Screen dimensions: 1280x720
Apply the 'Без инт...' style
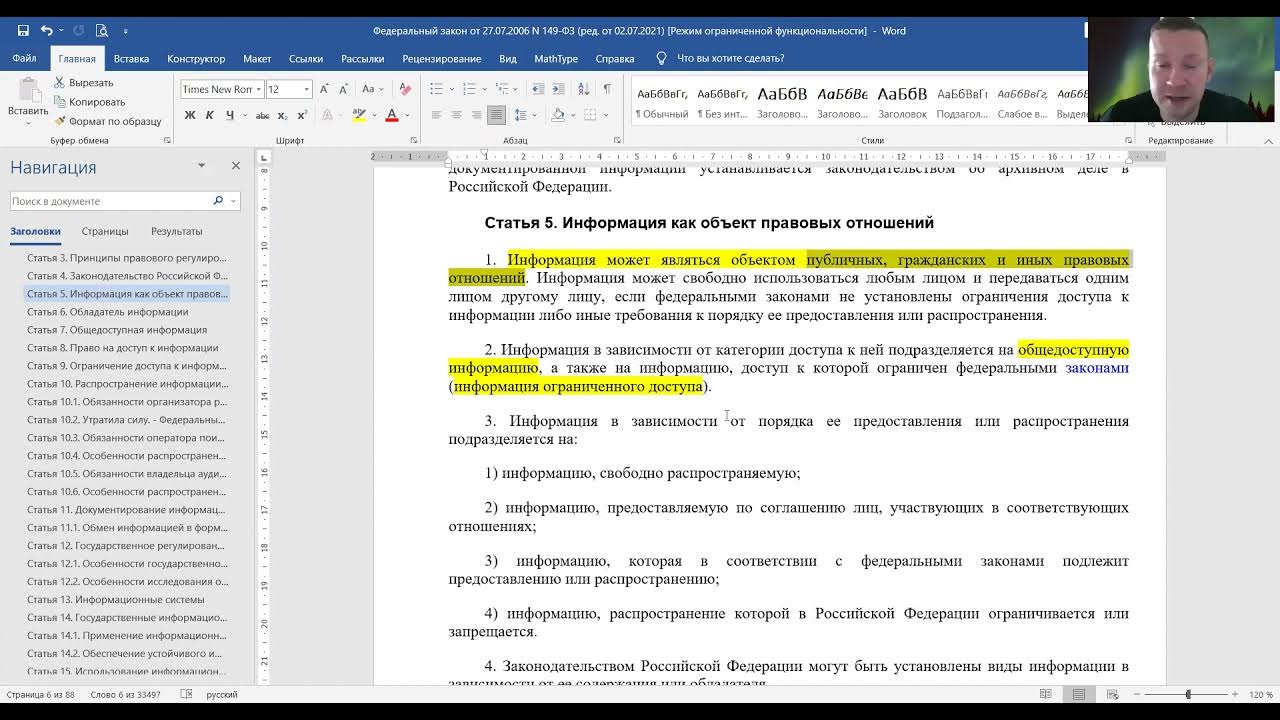pos(722,103)
